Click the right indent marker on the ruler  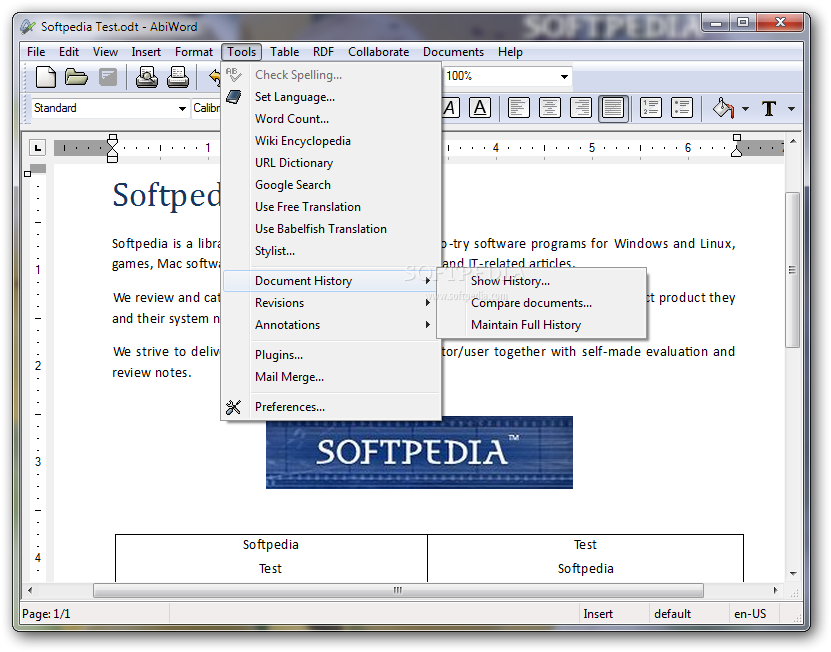point(737,146)
